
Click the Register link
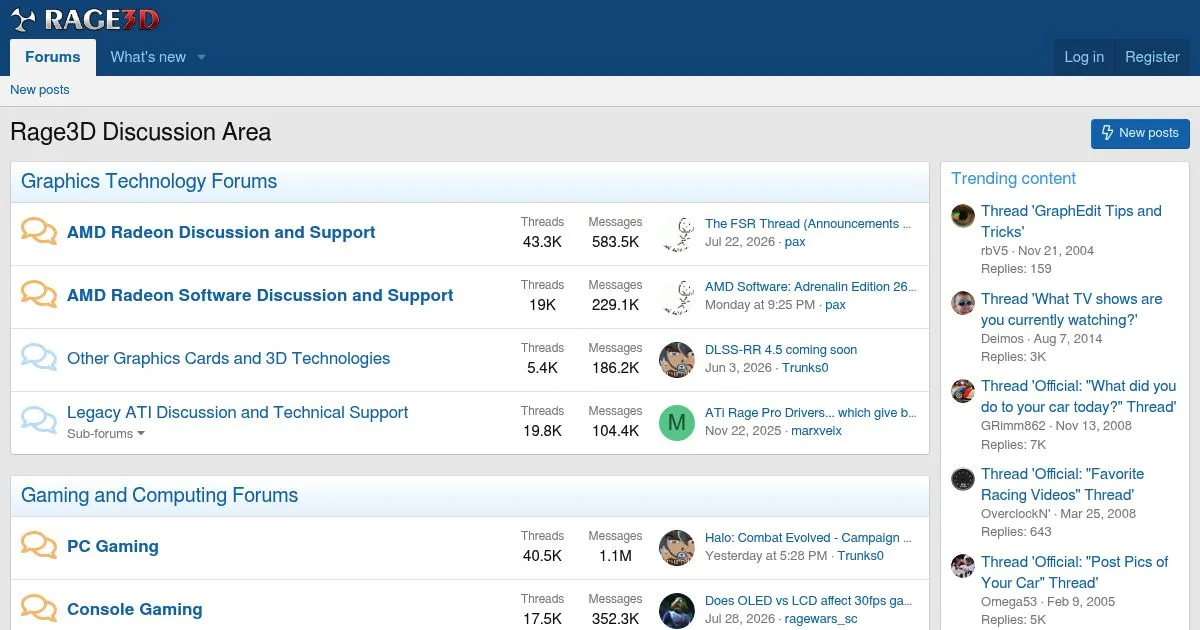1152,57
